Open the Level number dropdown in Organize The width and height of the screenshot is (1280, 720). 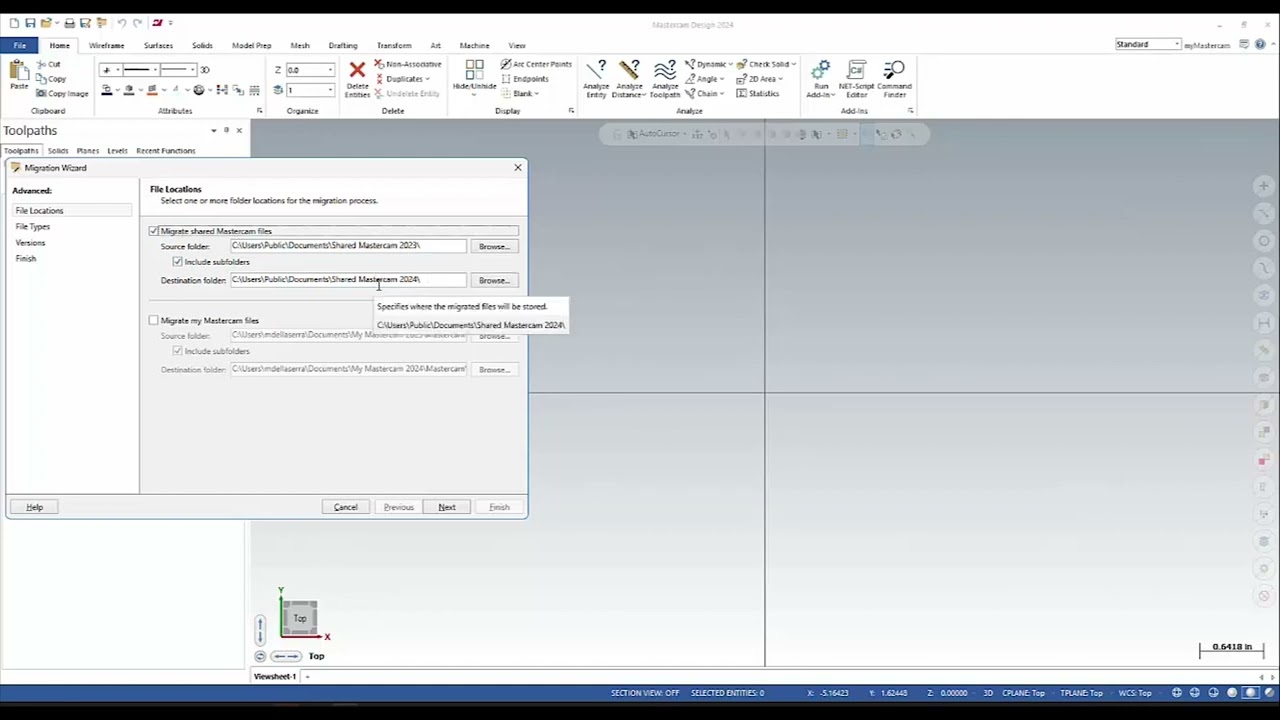click(329, 90)
